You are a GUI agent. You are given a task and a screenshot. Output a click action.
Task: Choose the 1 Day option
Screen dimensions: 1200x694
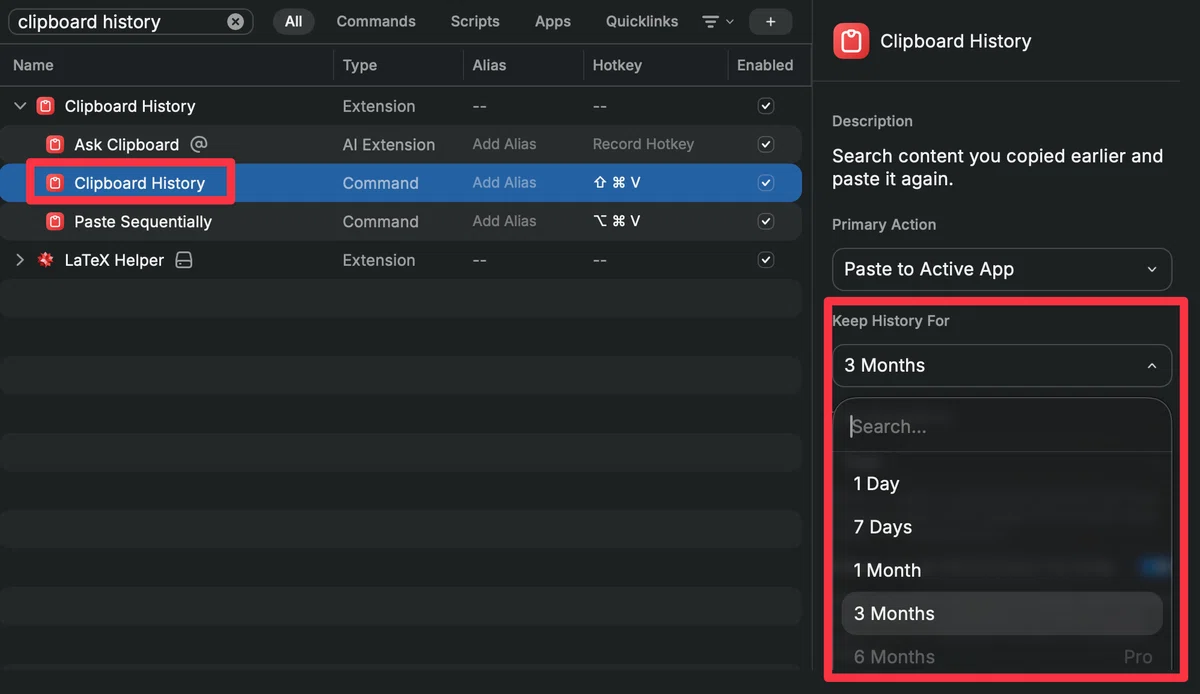(1002, 484)
